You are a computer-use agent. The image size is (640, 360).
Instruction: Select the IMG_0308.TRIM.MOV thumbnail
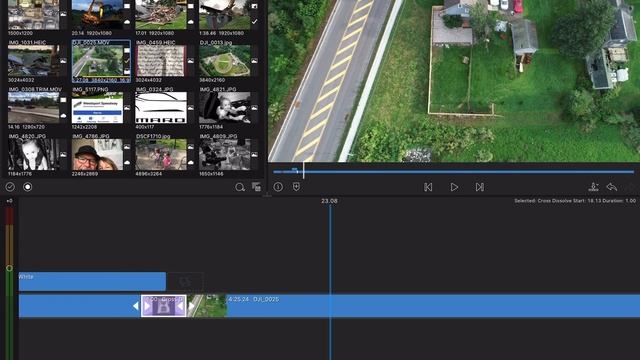coord(33,108)
